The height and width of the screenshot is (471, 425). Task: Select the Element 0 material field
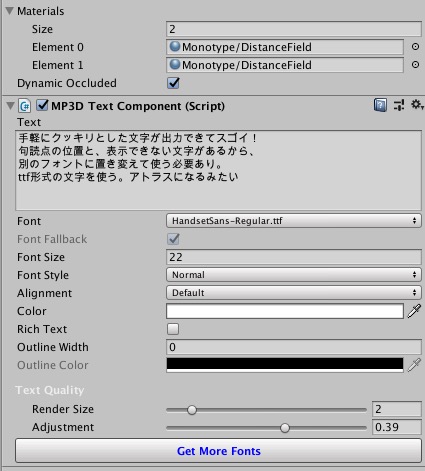[285, 47]
